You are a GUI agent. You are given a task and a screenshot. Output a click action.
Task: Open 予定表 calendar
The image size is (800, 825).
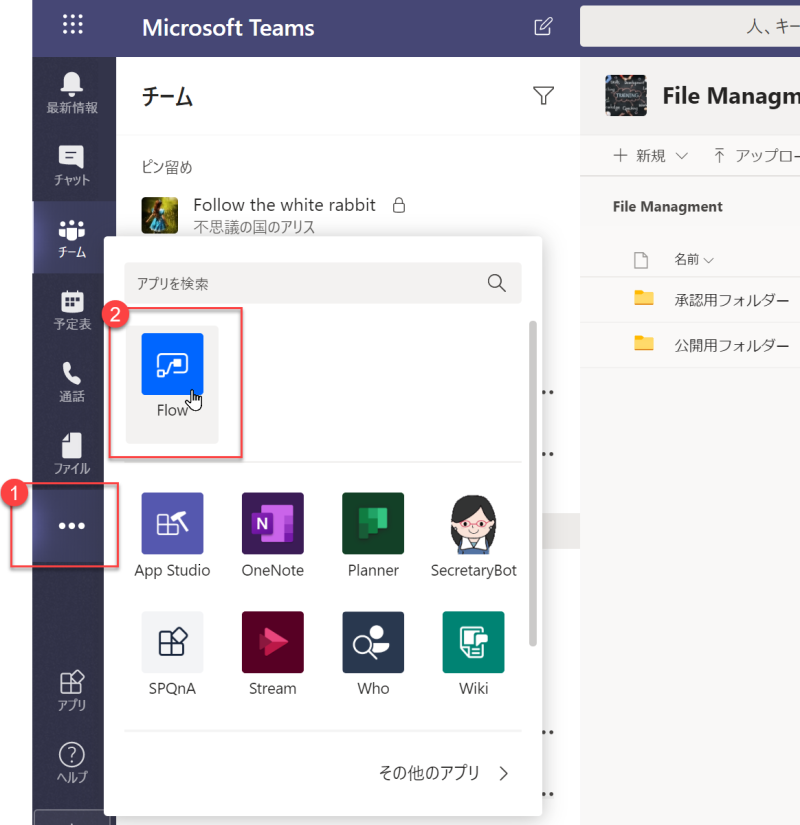(x=72, y=310)
